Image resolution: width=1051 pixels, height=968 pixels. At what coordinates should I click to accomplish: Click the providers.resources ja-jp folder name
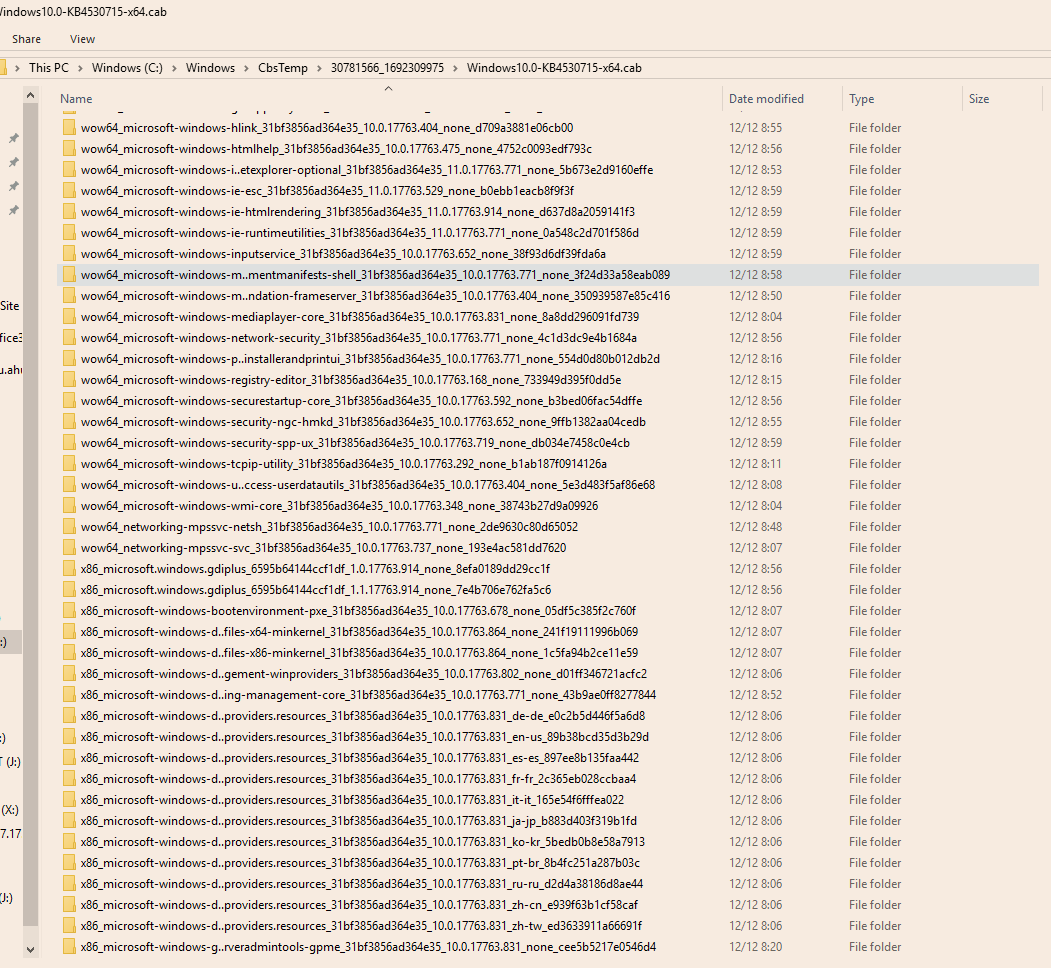tap(359, 821)
